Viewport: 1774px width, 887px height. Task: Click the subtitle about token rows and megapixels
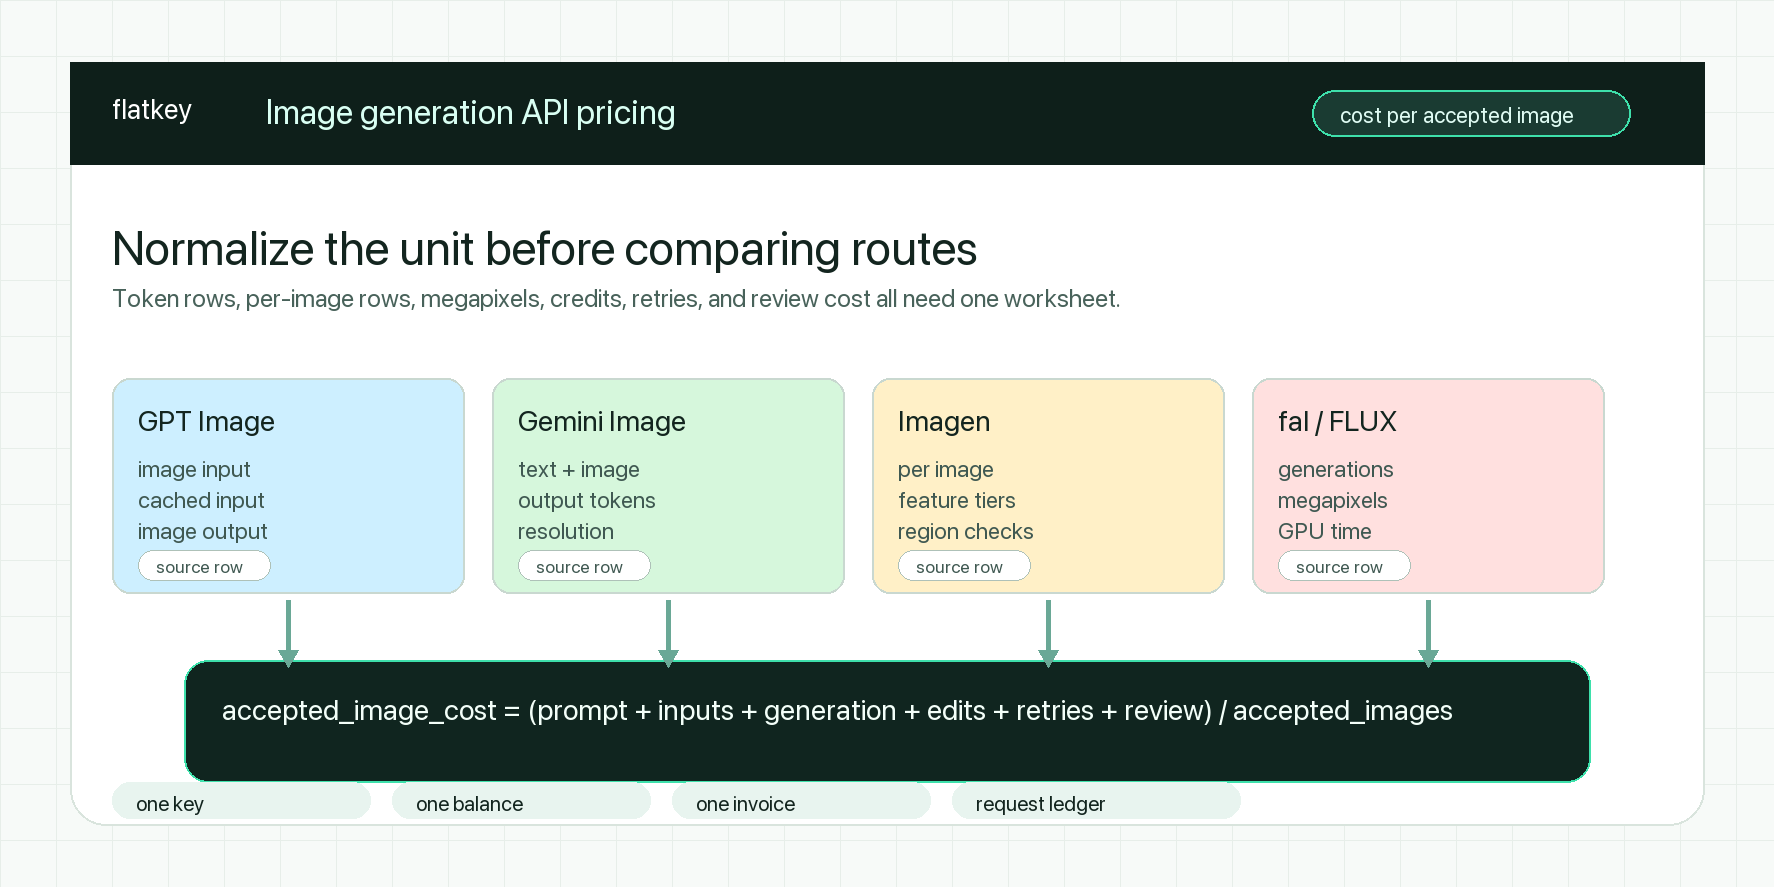coord(616,299)
